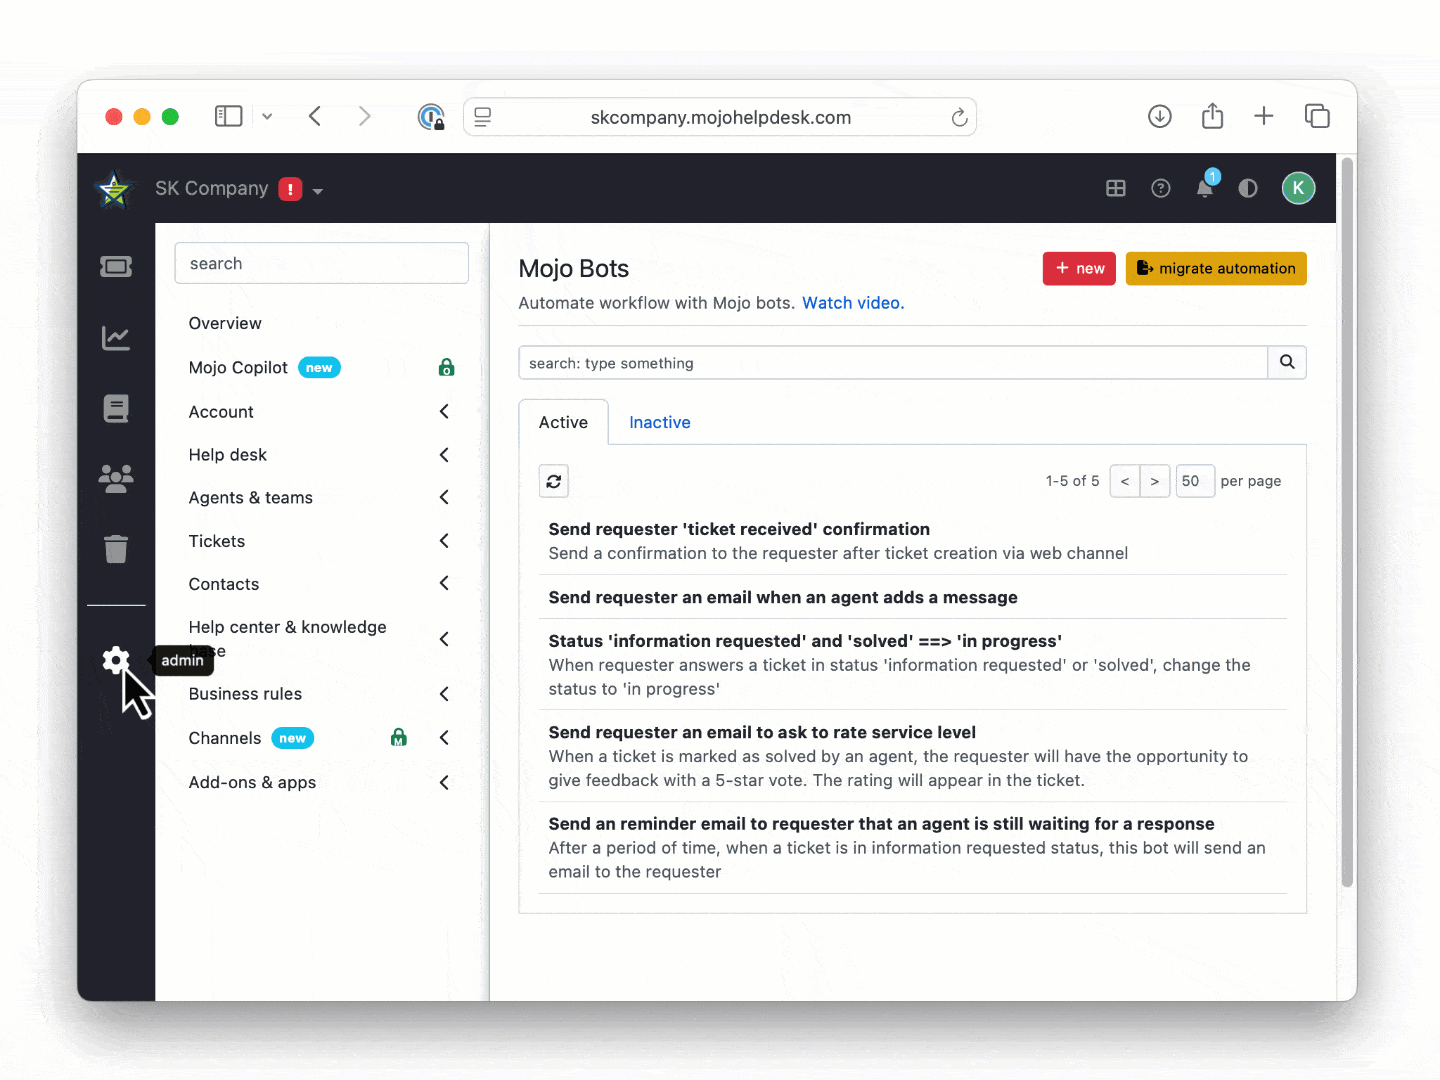Open the tickets icon in left sidebar
This screenshot has height=1080, width=1440.
tap(116, 267)
